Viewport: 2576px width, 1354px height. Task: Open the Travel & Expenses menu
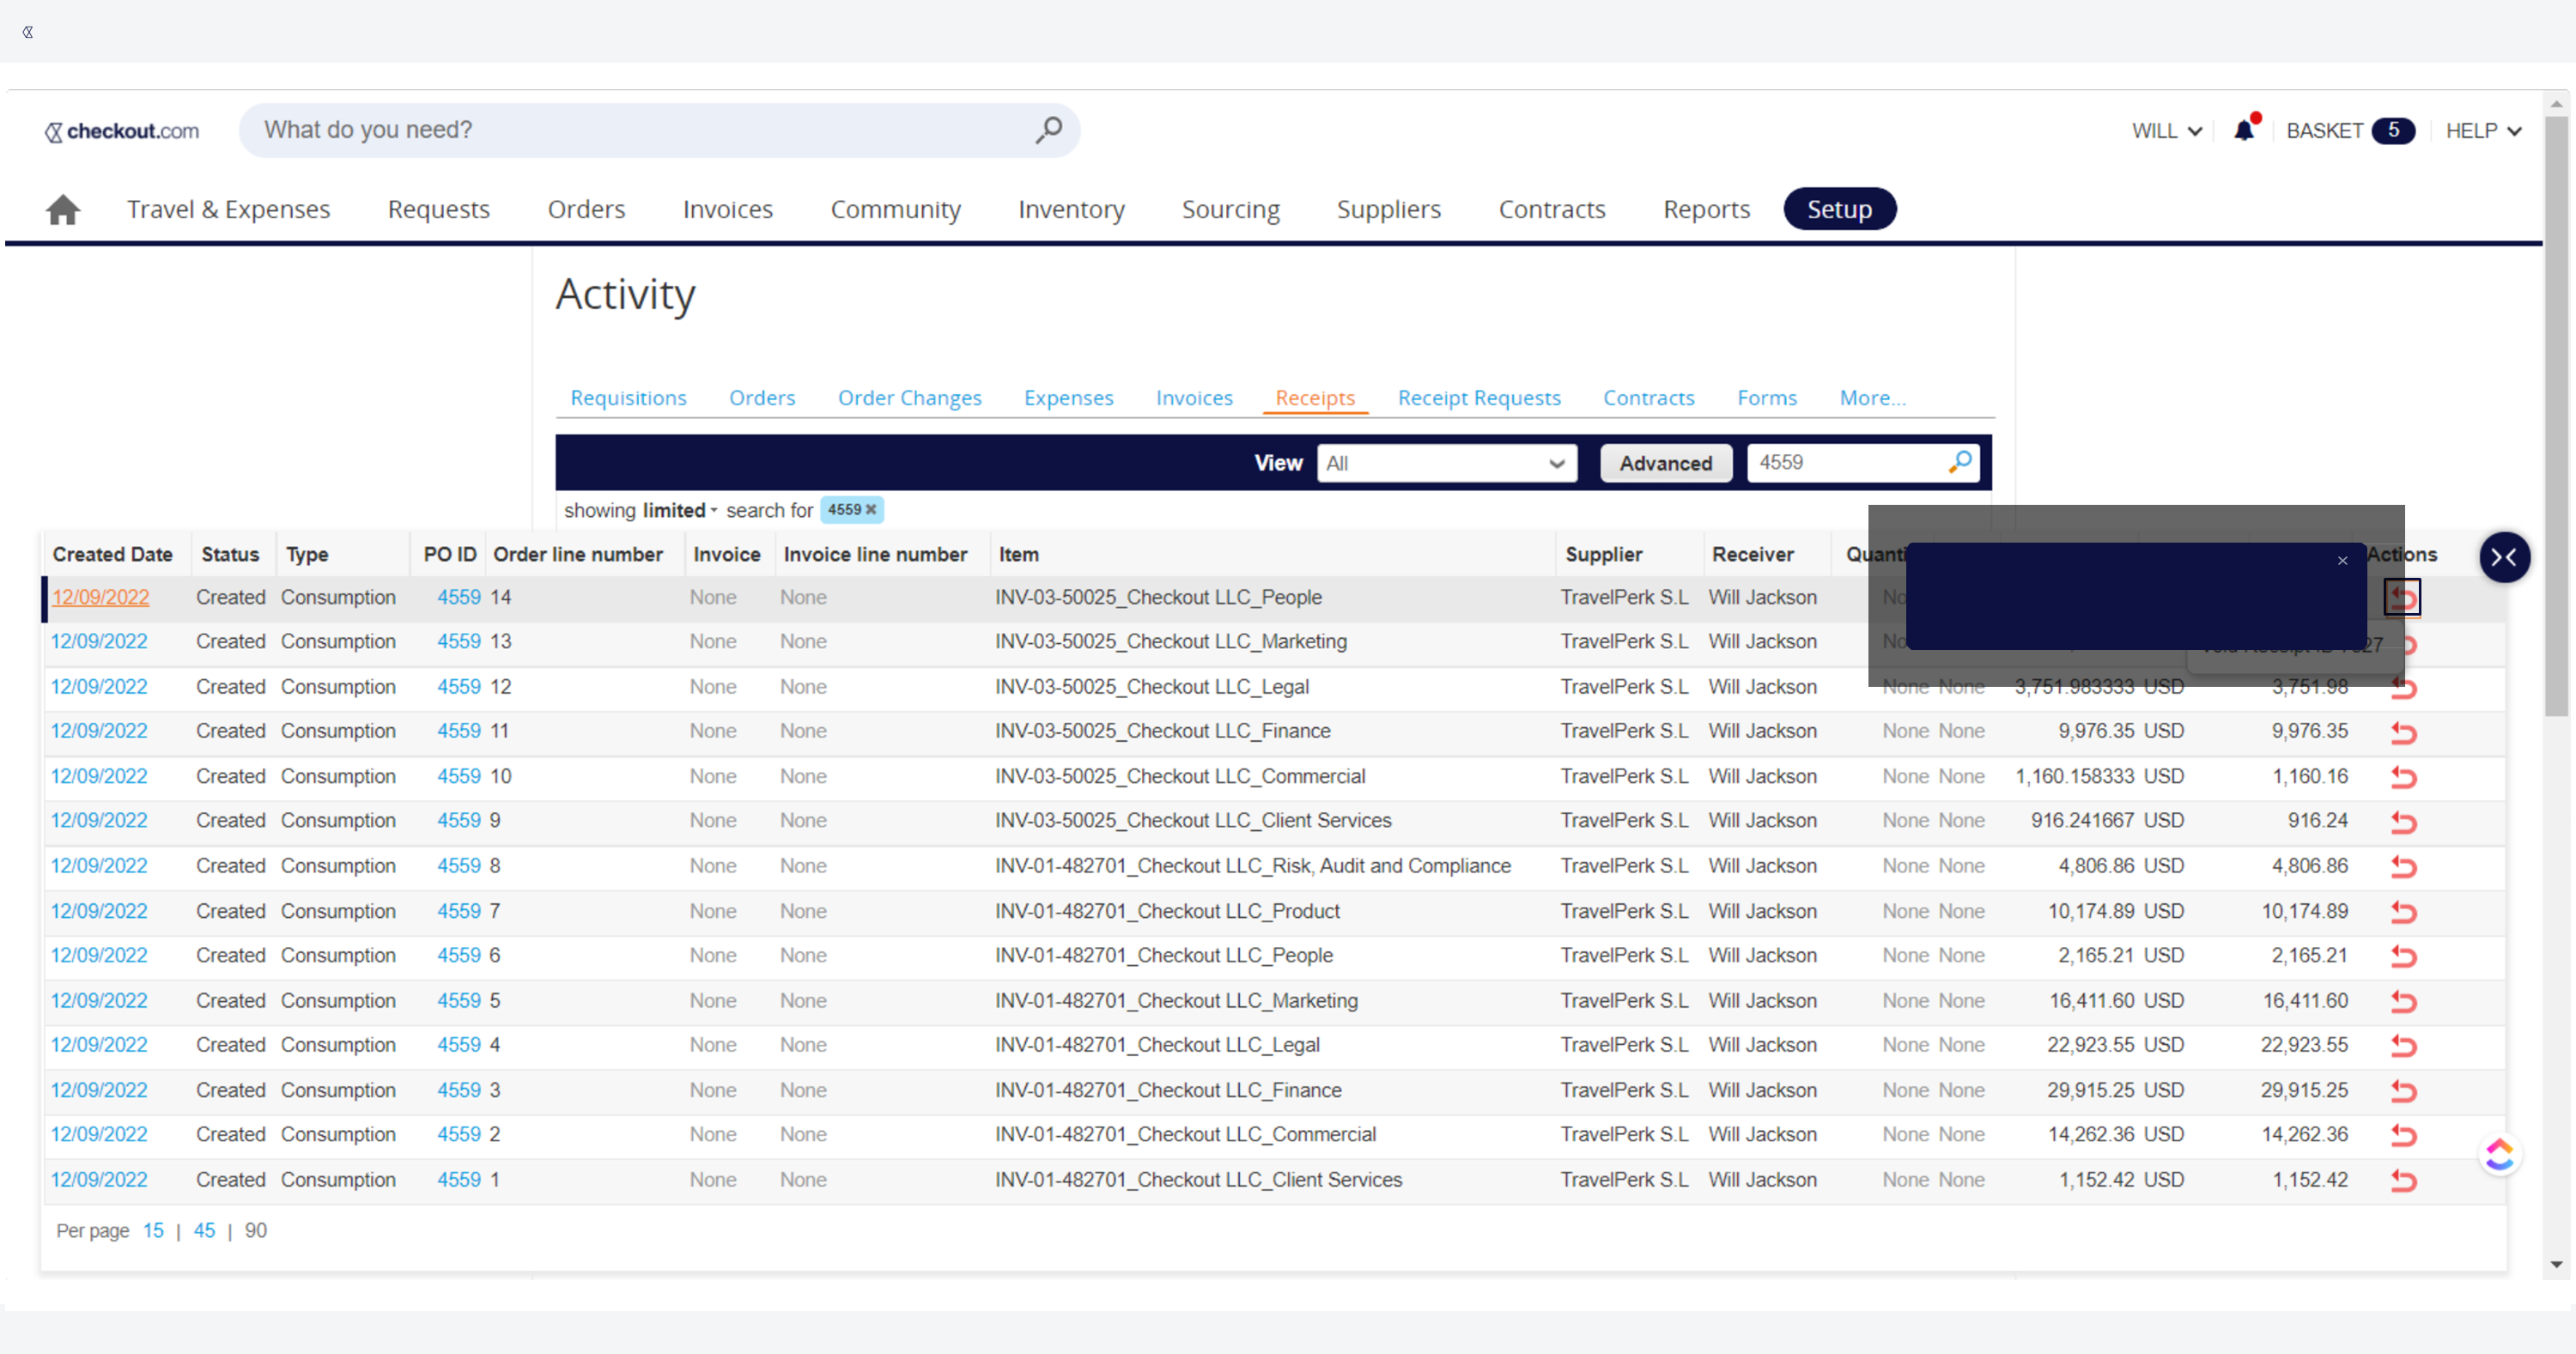(228, 209)
